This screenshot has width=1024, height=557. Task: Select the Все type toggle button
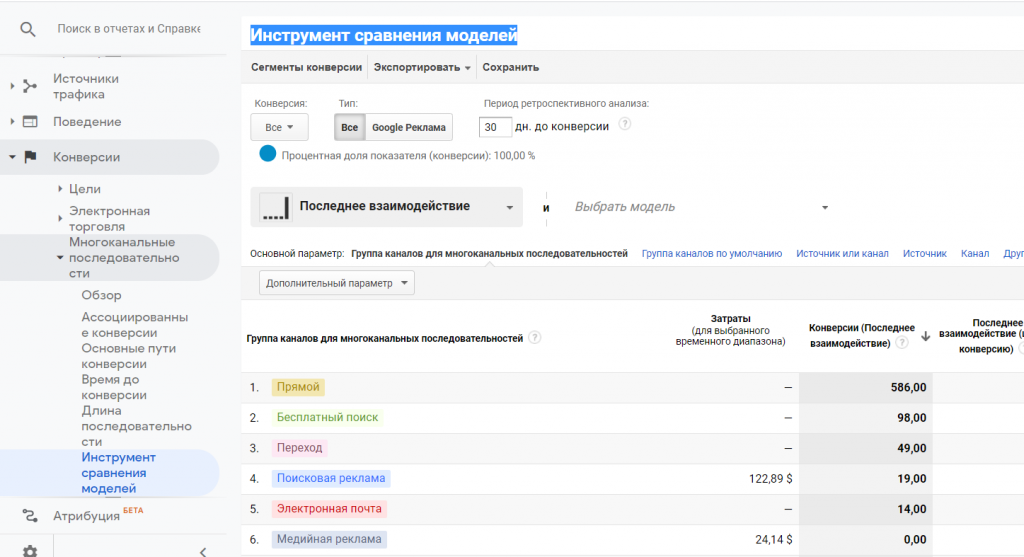click(349, 128)
